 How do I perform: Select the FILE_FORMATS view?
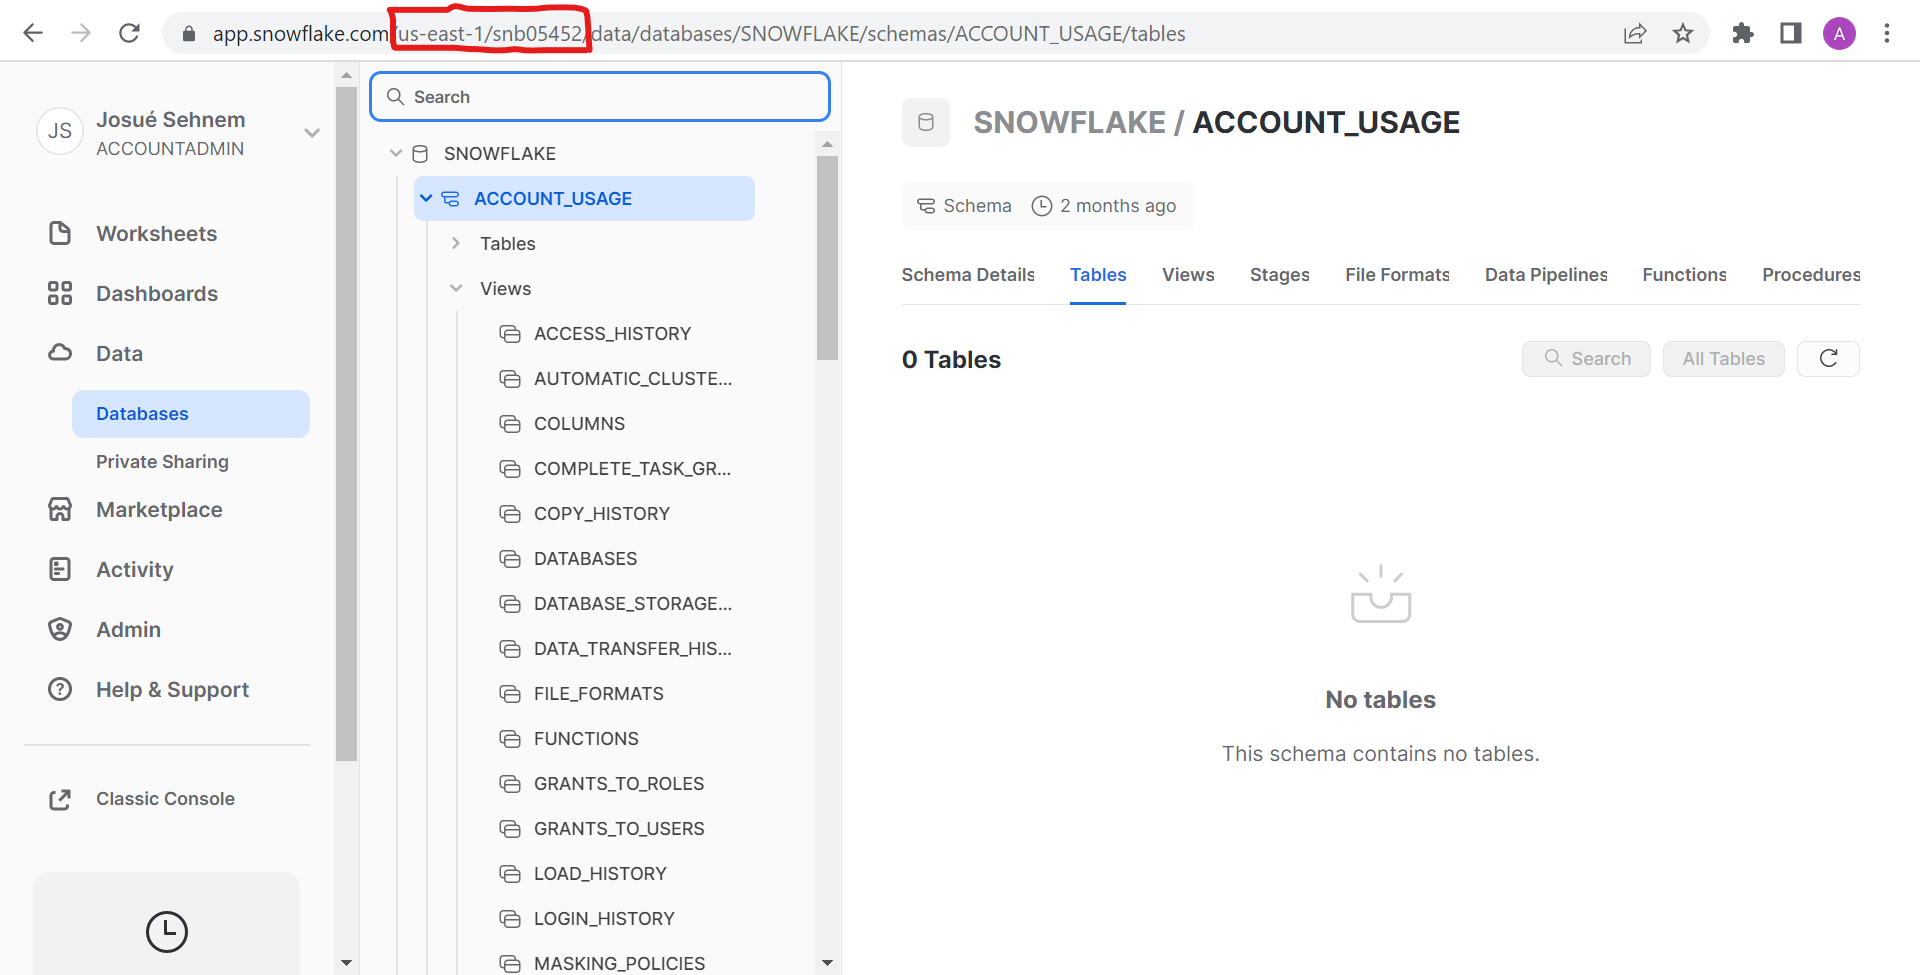(598, 694)
